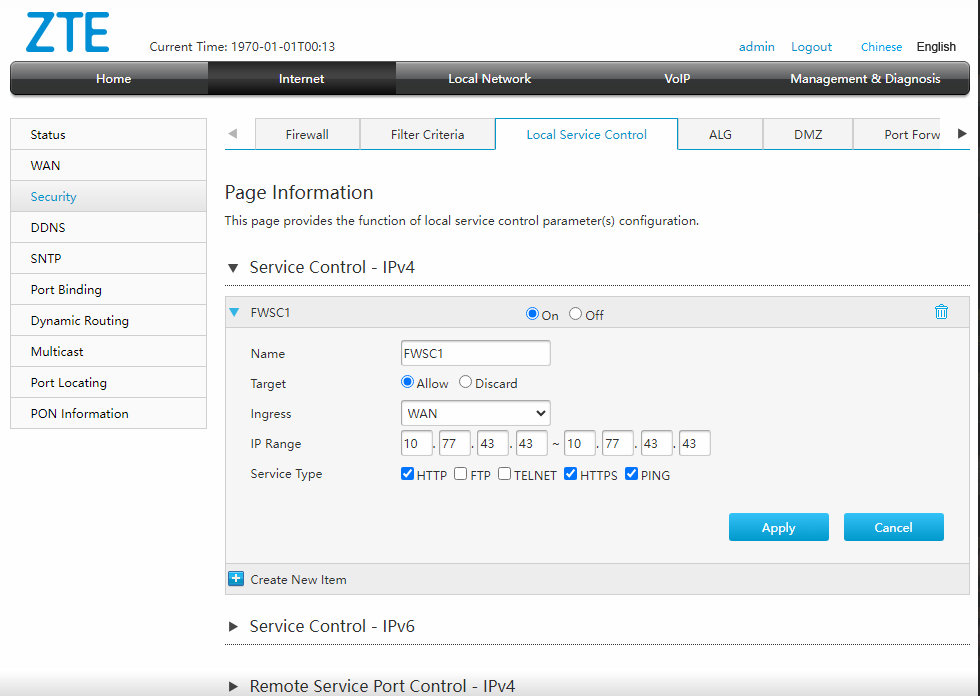
Task: Open Port Binding in the sidebar
Action: [109, 289]
